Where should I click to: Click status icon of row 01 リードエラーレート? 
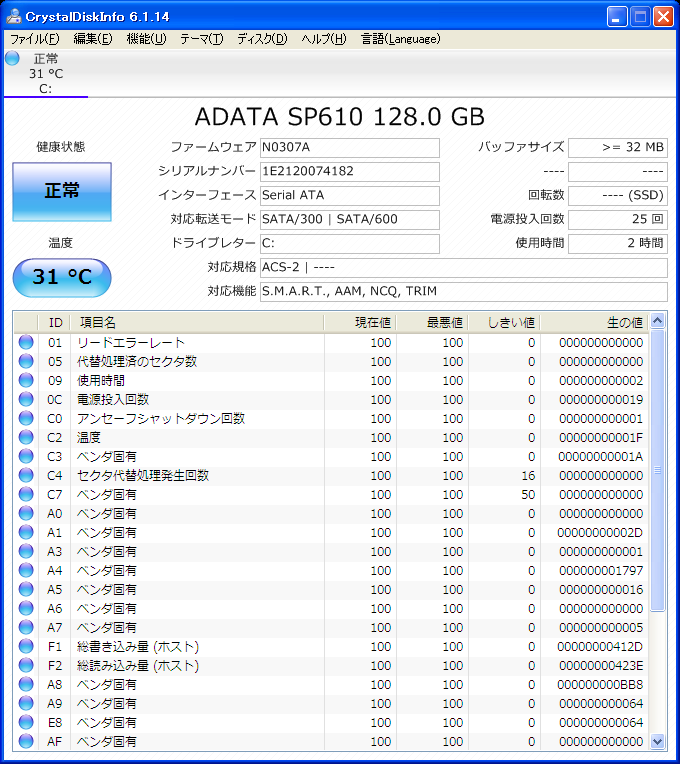[26, 342]
